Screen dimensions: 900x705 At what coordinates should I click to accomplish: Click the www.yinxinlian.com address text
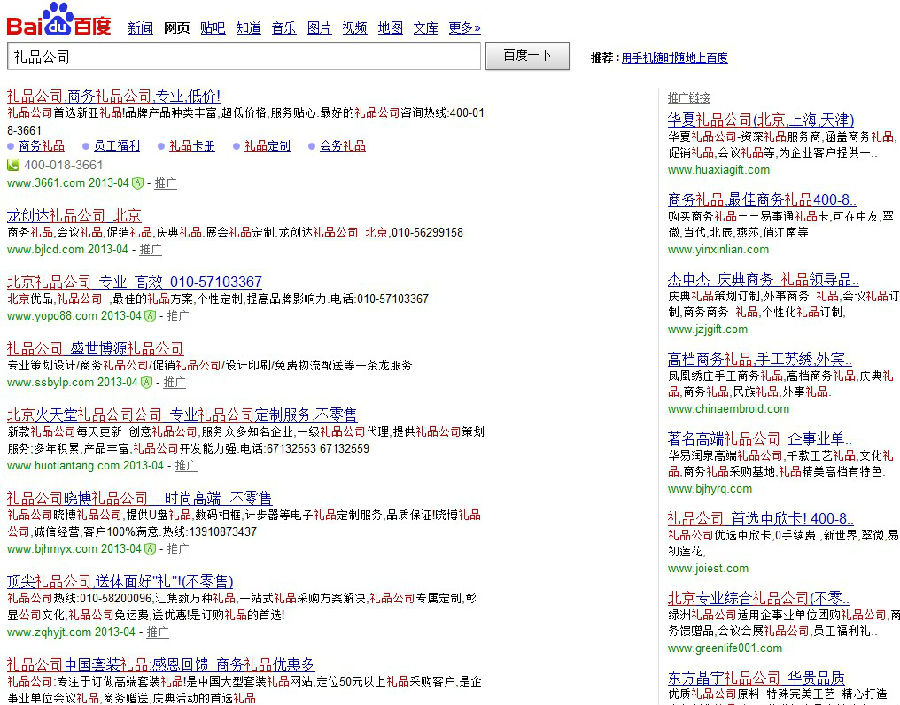tap(719, 250)
